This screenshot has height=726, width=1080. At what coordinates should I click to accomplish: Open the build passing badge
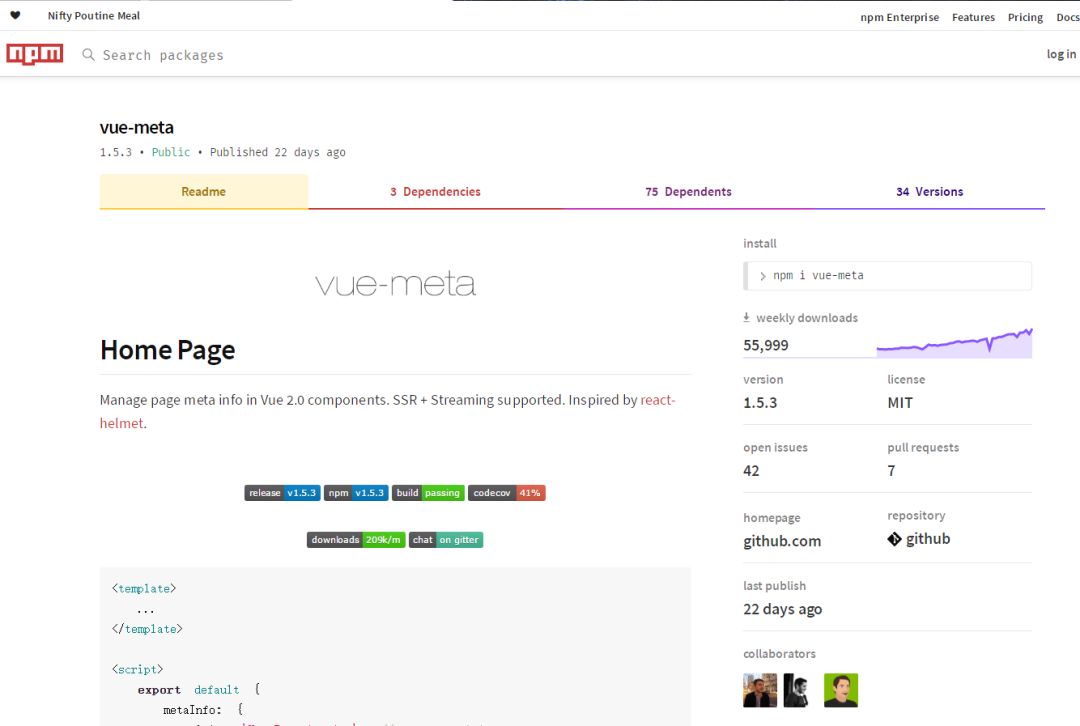click(x=428, y=492)
